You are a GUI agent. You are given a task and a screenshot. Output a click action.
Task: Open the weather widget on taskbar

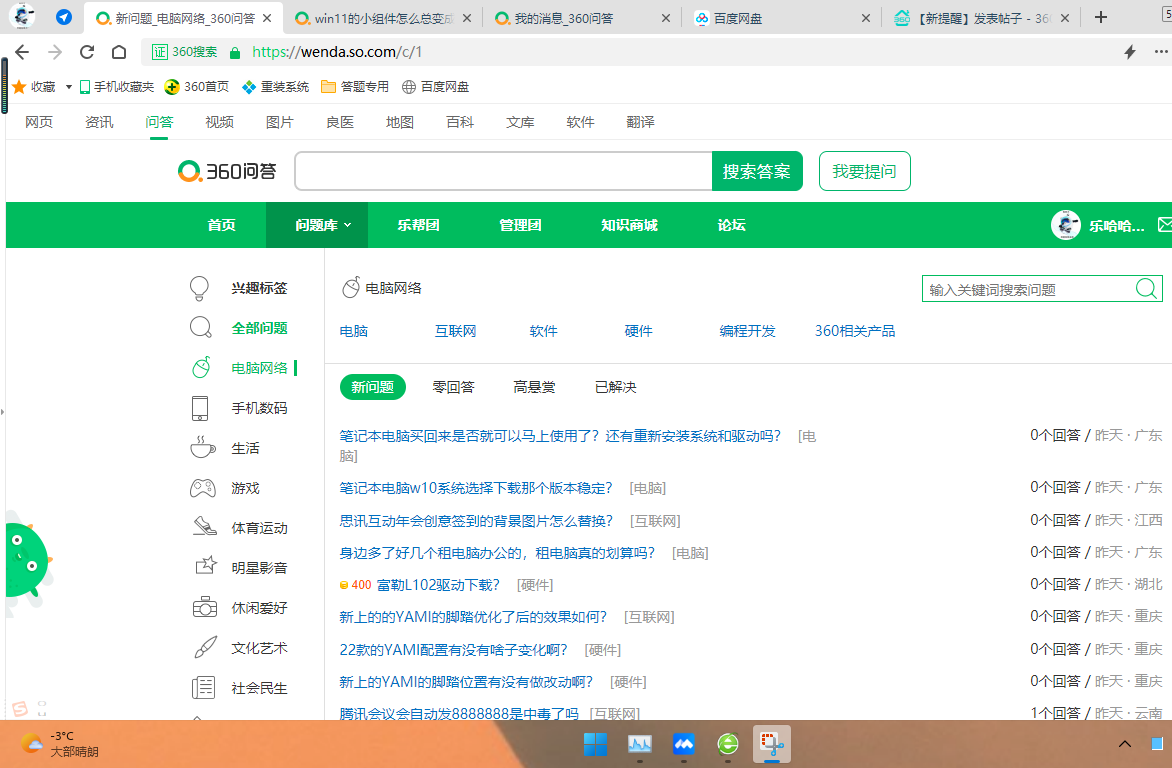(59, 744)
